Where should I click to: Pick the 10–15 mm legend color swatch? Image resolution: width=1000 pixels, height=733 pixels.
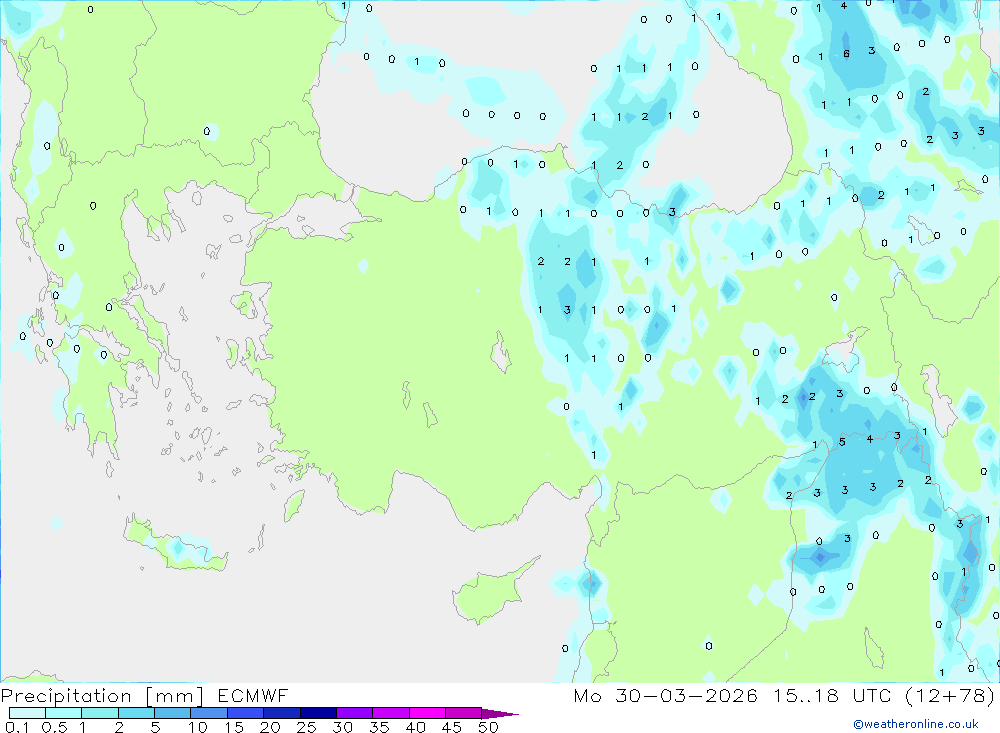(x=209, y=713)
